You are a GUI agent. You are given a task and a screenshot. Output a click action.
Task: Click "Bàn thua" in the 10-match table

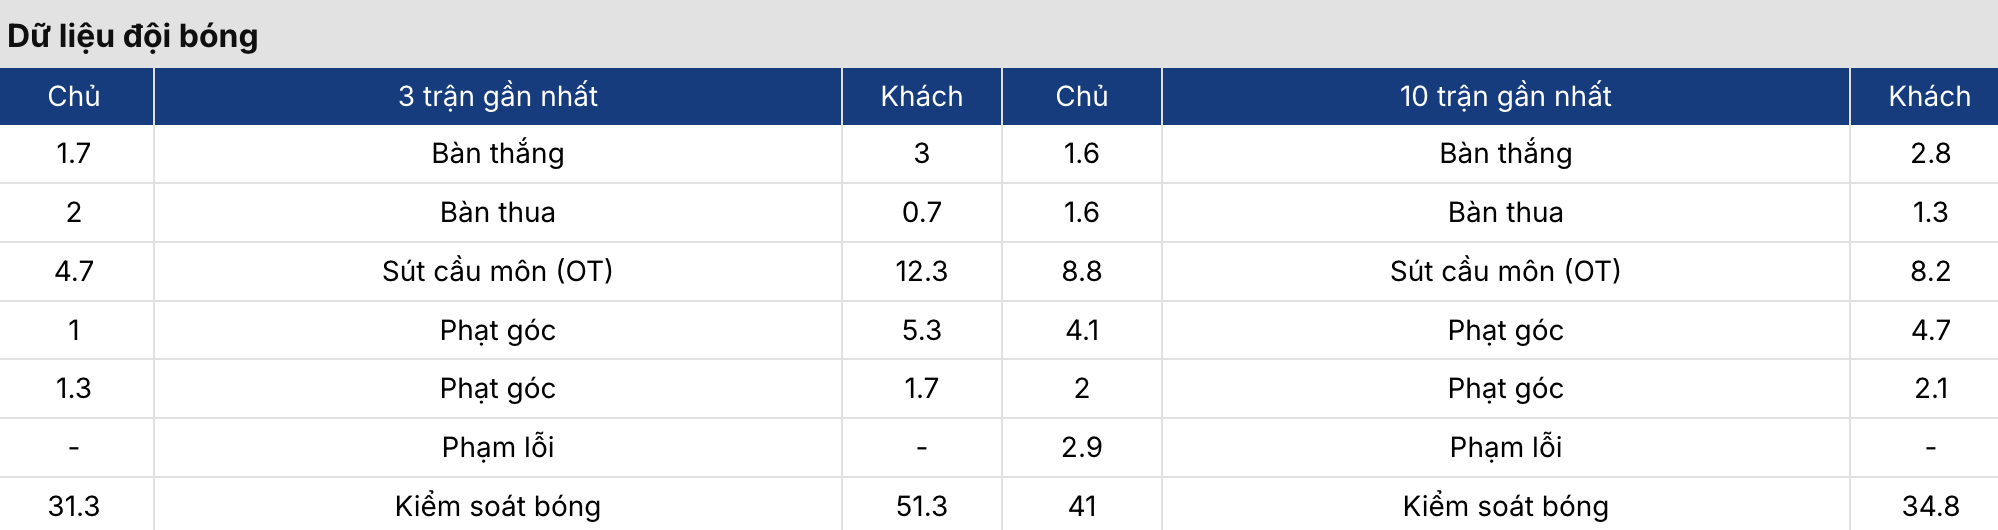tap(1505, 212)
